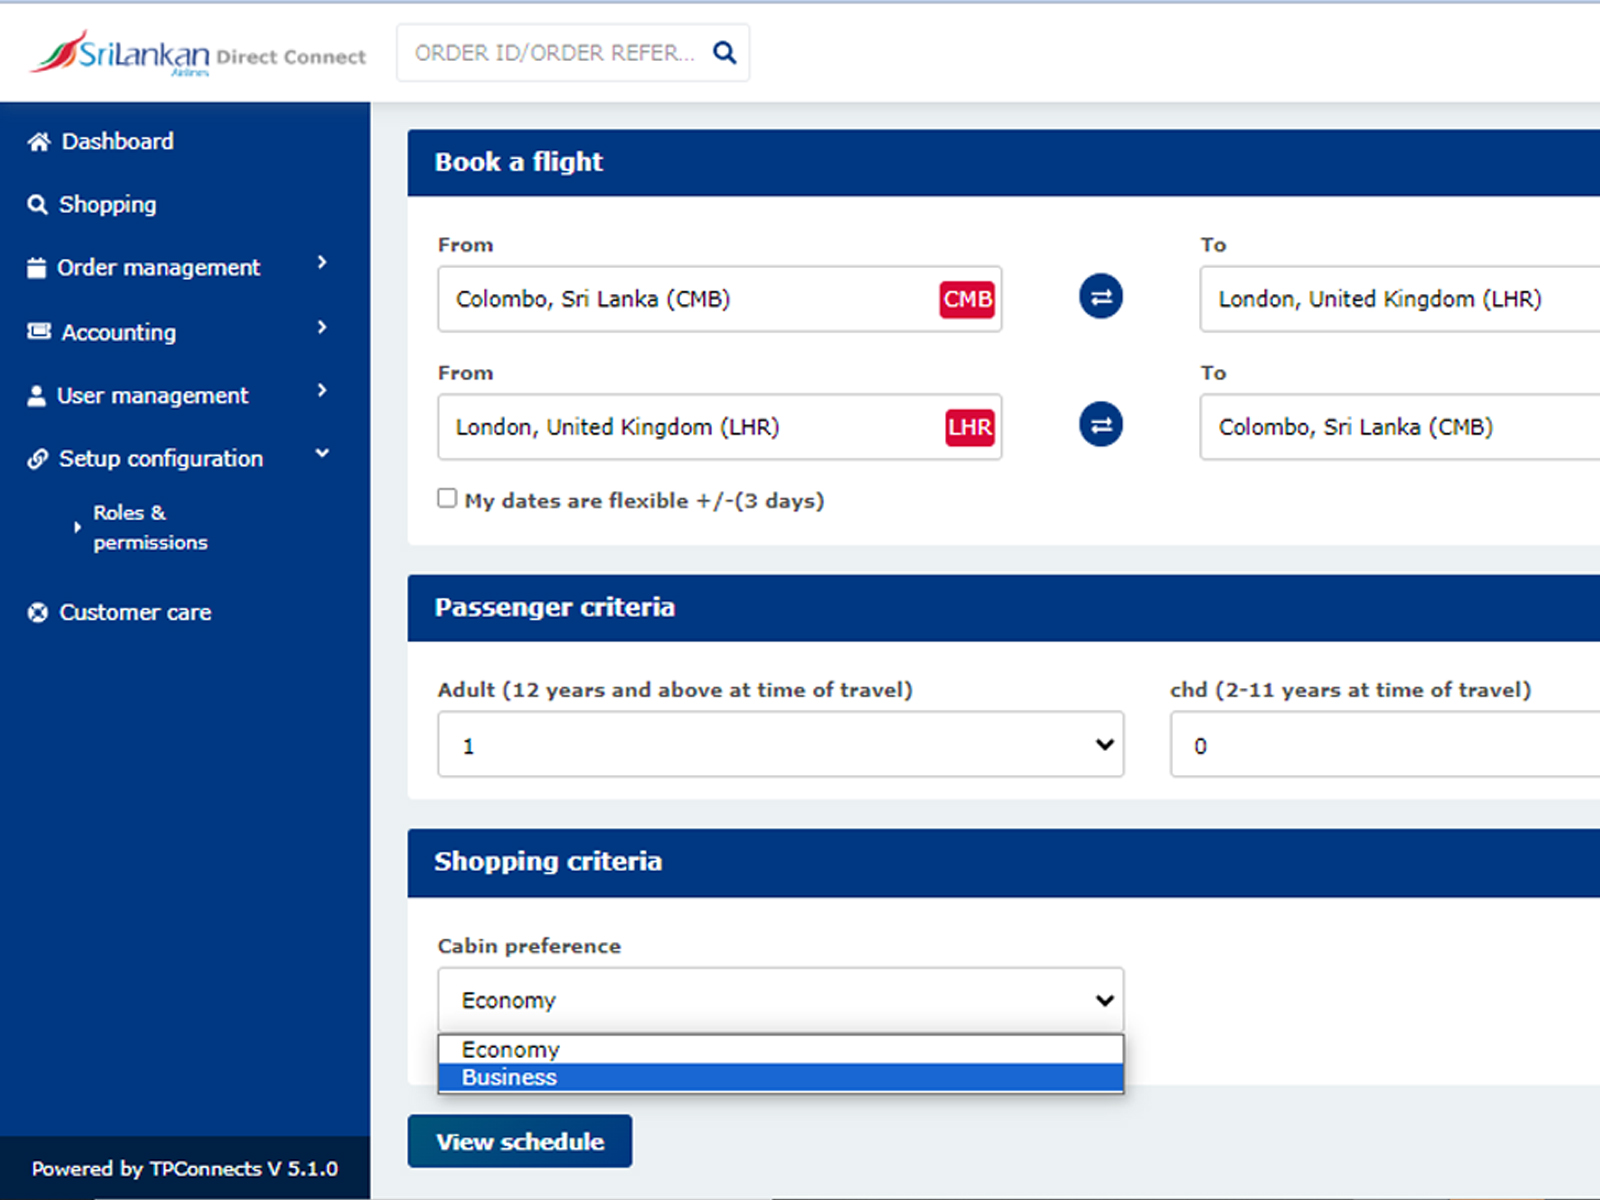Open Roles & permissions submenu item
This screenshot has height=1200, width=1600.
pos(150,527)
